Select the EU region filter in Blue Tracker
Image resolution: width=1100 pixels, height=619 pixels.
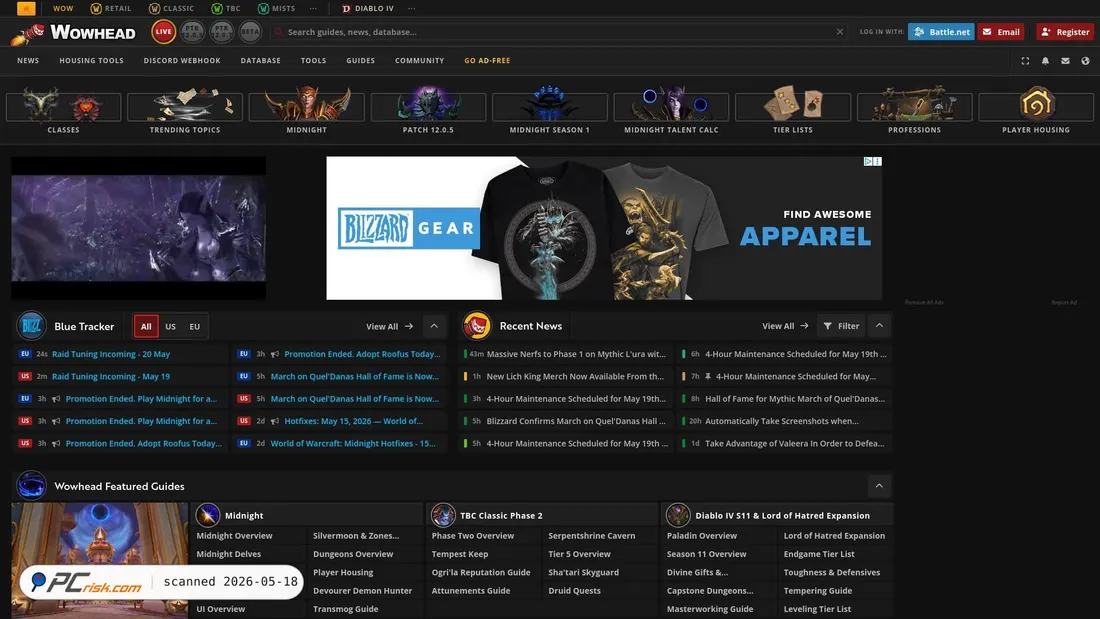point(194,326)
